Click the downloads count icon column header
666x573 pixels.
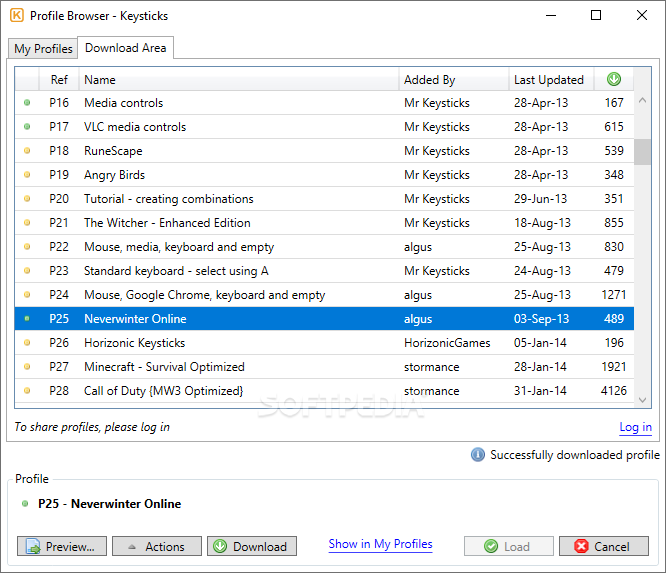point(613,79)
